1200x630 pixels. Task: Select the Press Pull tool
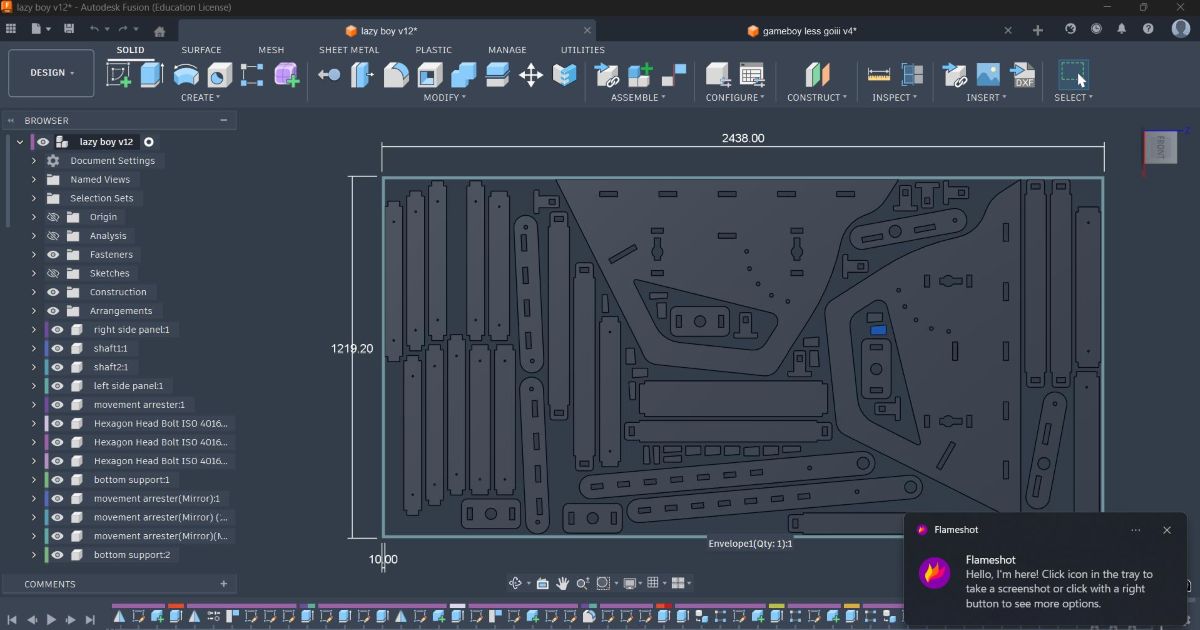click(x=329, y=75)
